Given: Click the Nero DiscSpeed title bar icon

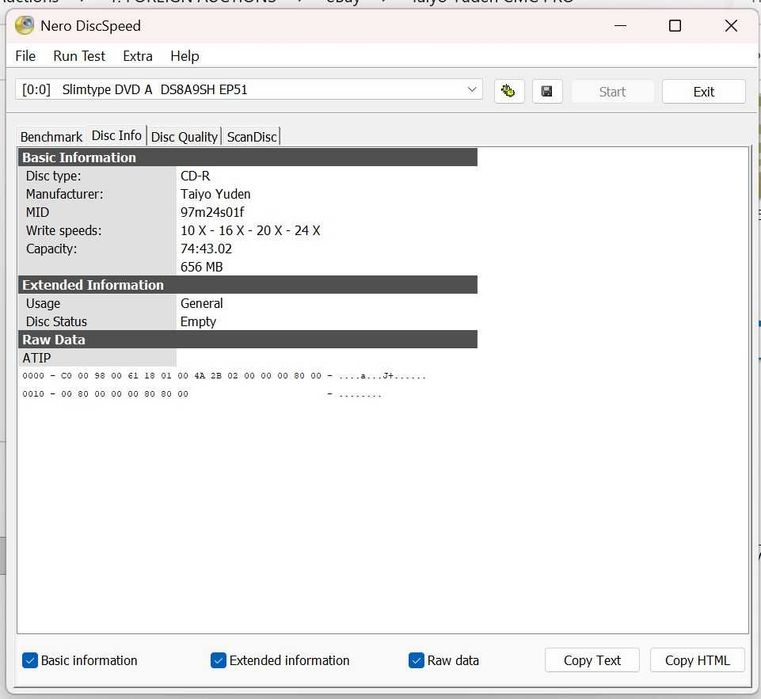Looking at the screenshot, I should (x=24, y=26).
